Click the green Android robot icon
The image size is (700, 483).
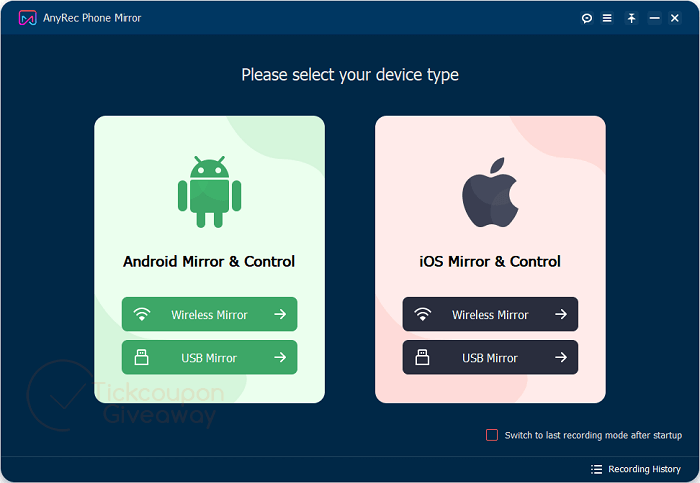[x=209, y=192]
